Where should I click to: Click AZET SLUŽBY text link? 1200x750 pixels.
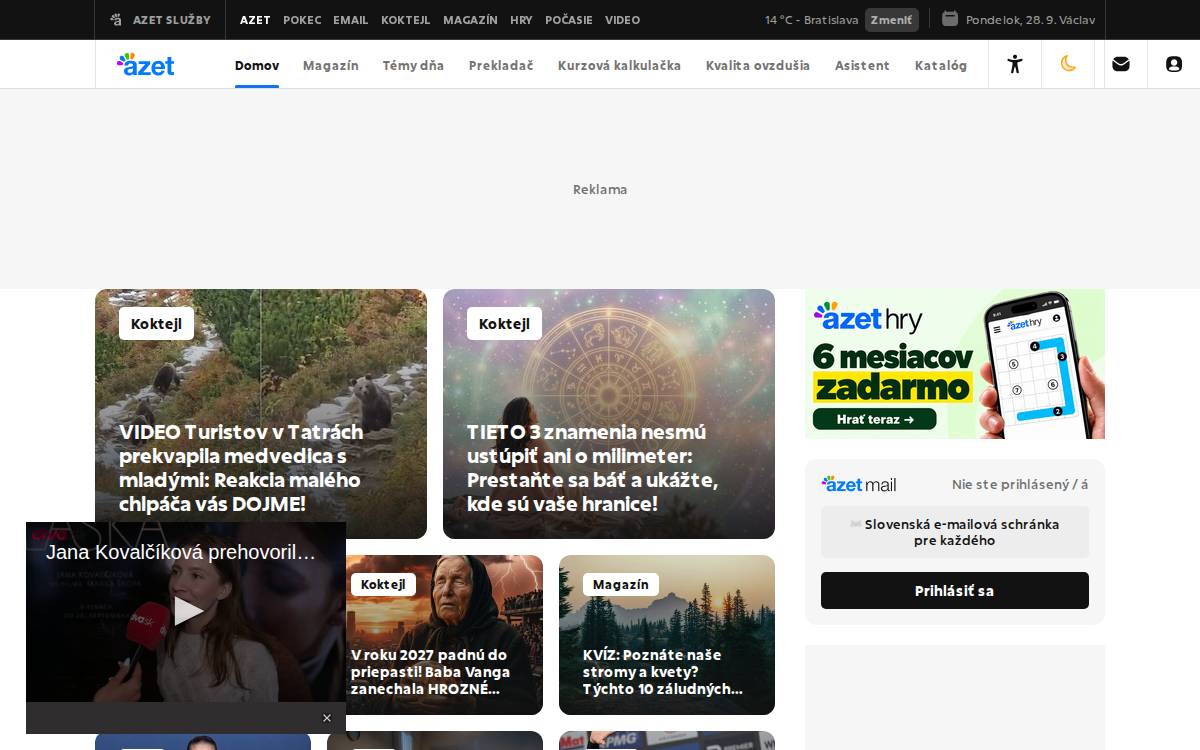(172, 20)
